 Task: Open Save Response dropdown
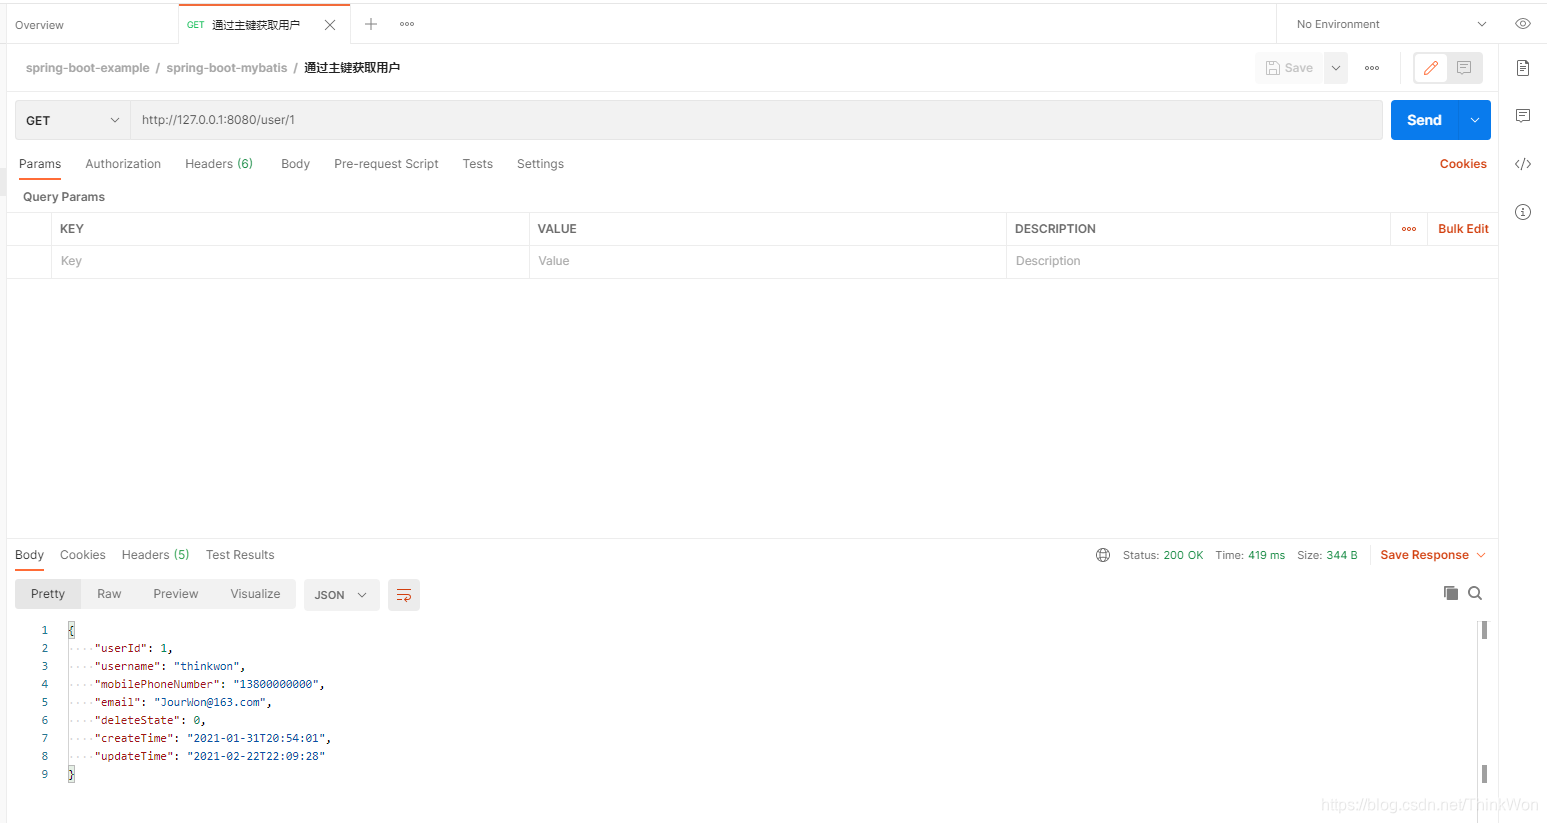coord(1432,555)
